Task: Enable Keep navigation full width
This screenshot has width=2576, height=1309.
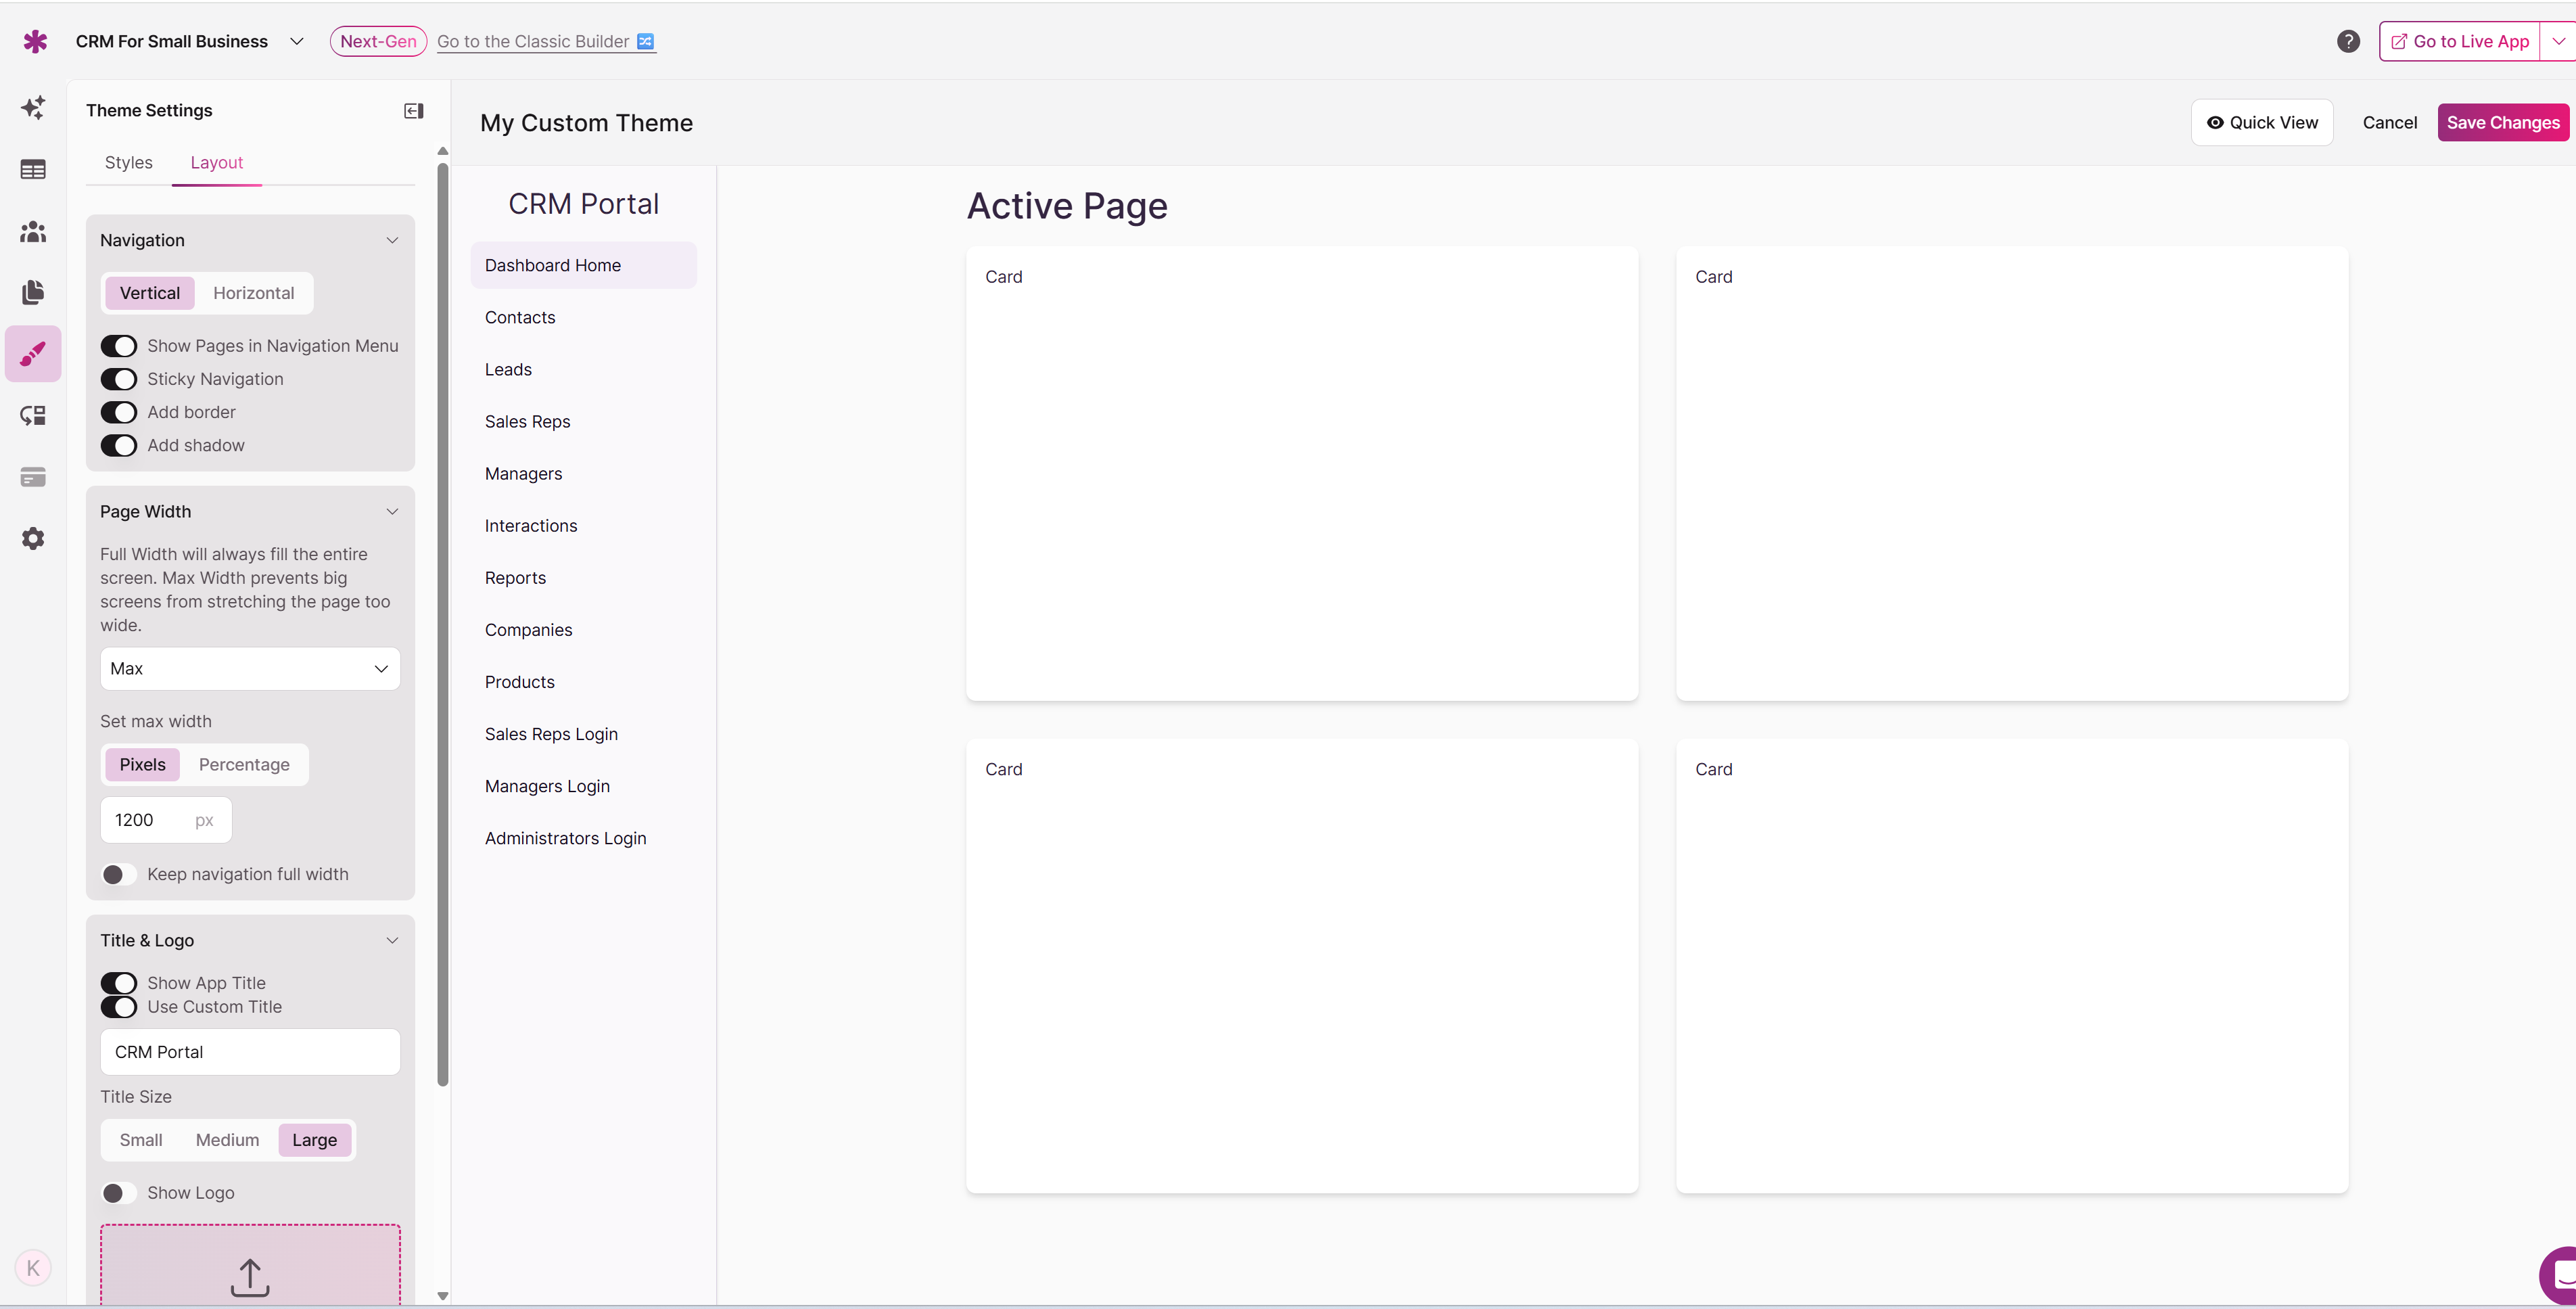Action: tap(119, 874)
